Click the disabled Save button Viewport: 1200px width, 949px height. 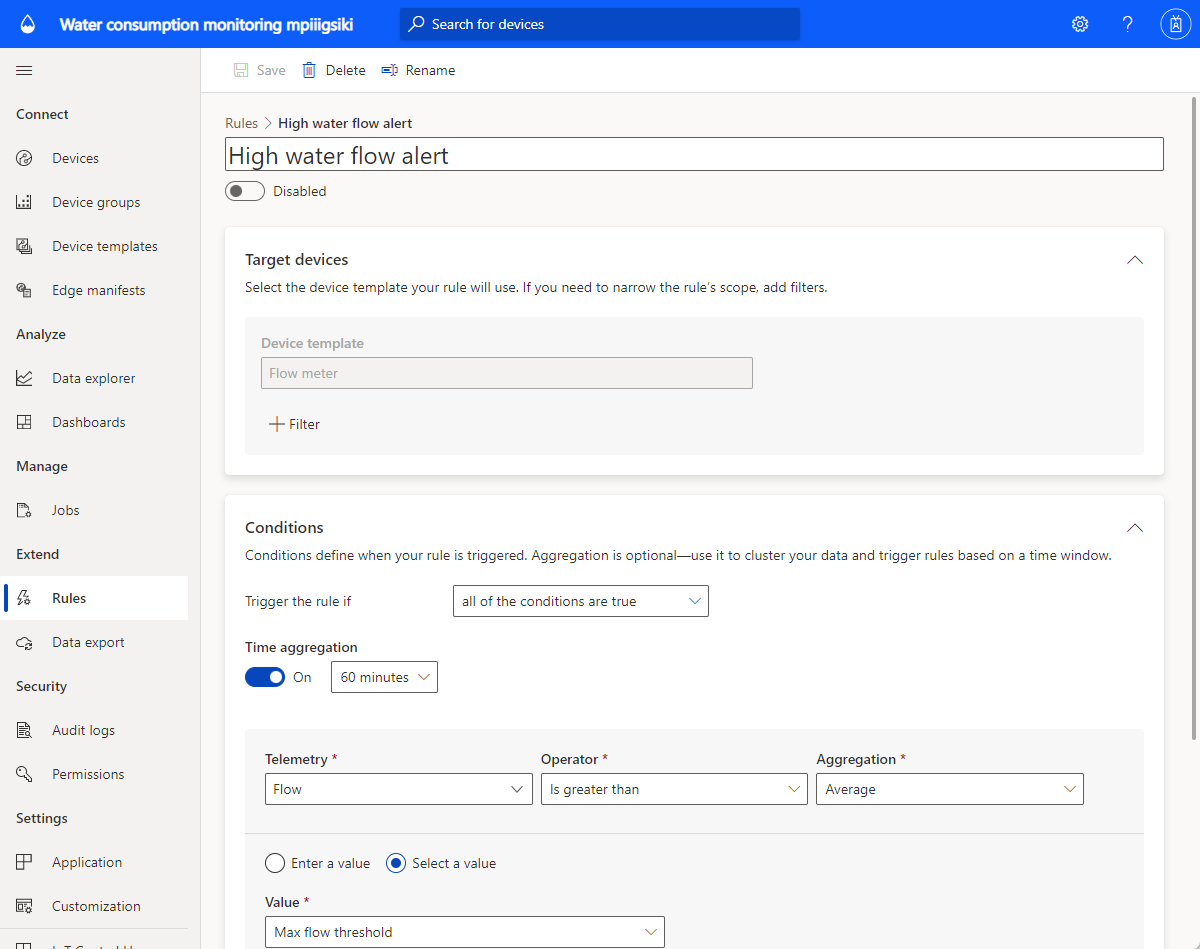(x=259, y=70)
